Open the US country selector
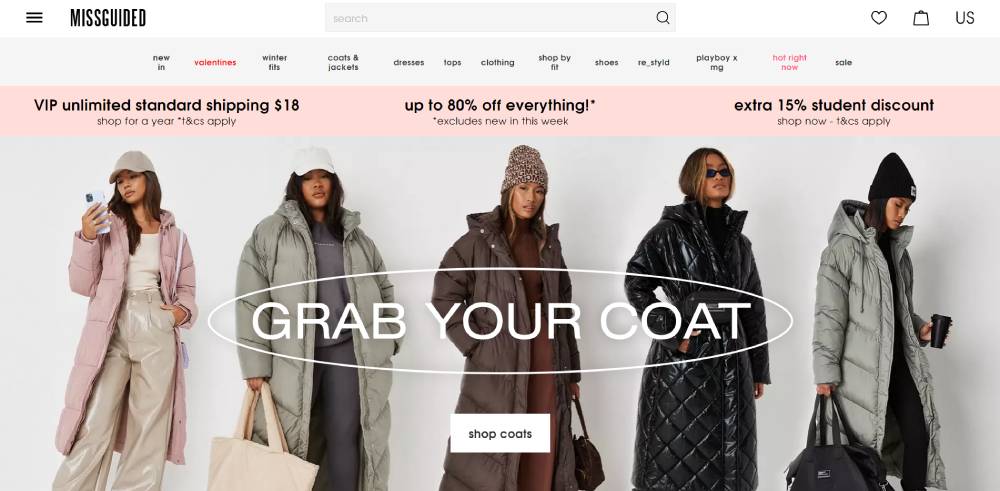Viewport: 1000px width, 491px height. [964, 18]
